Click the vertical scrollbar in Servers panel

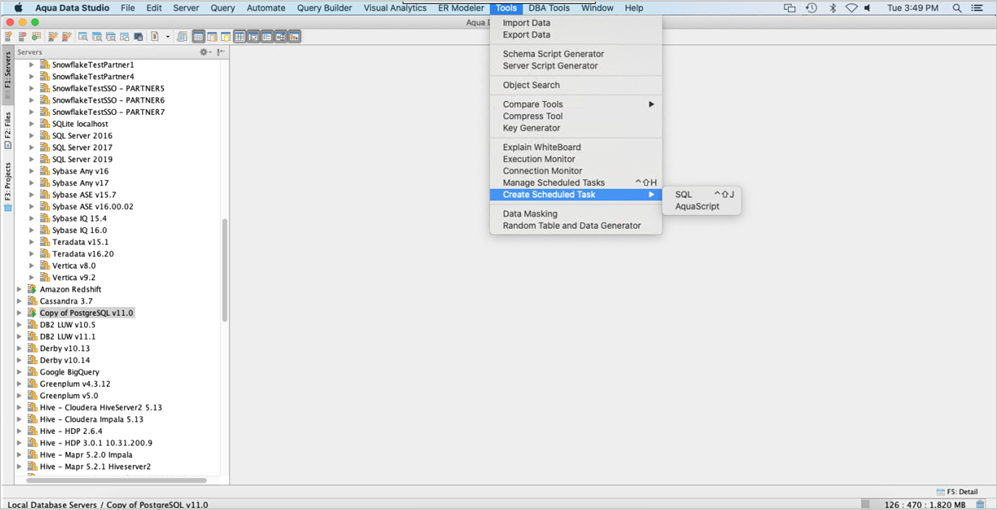(x=224, y=270)
